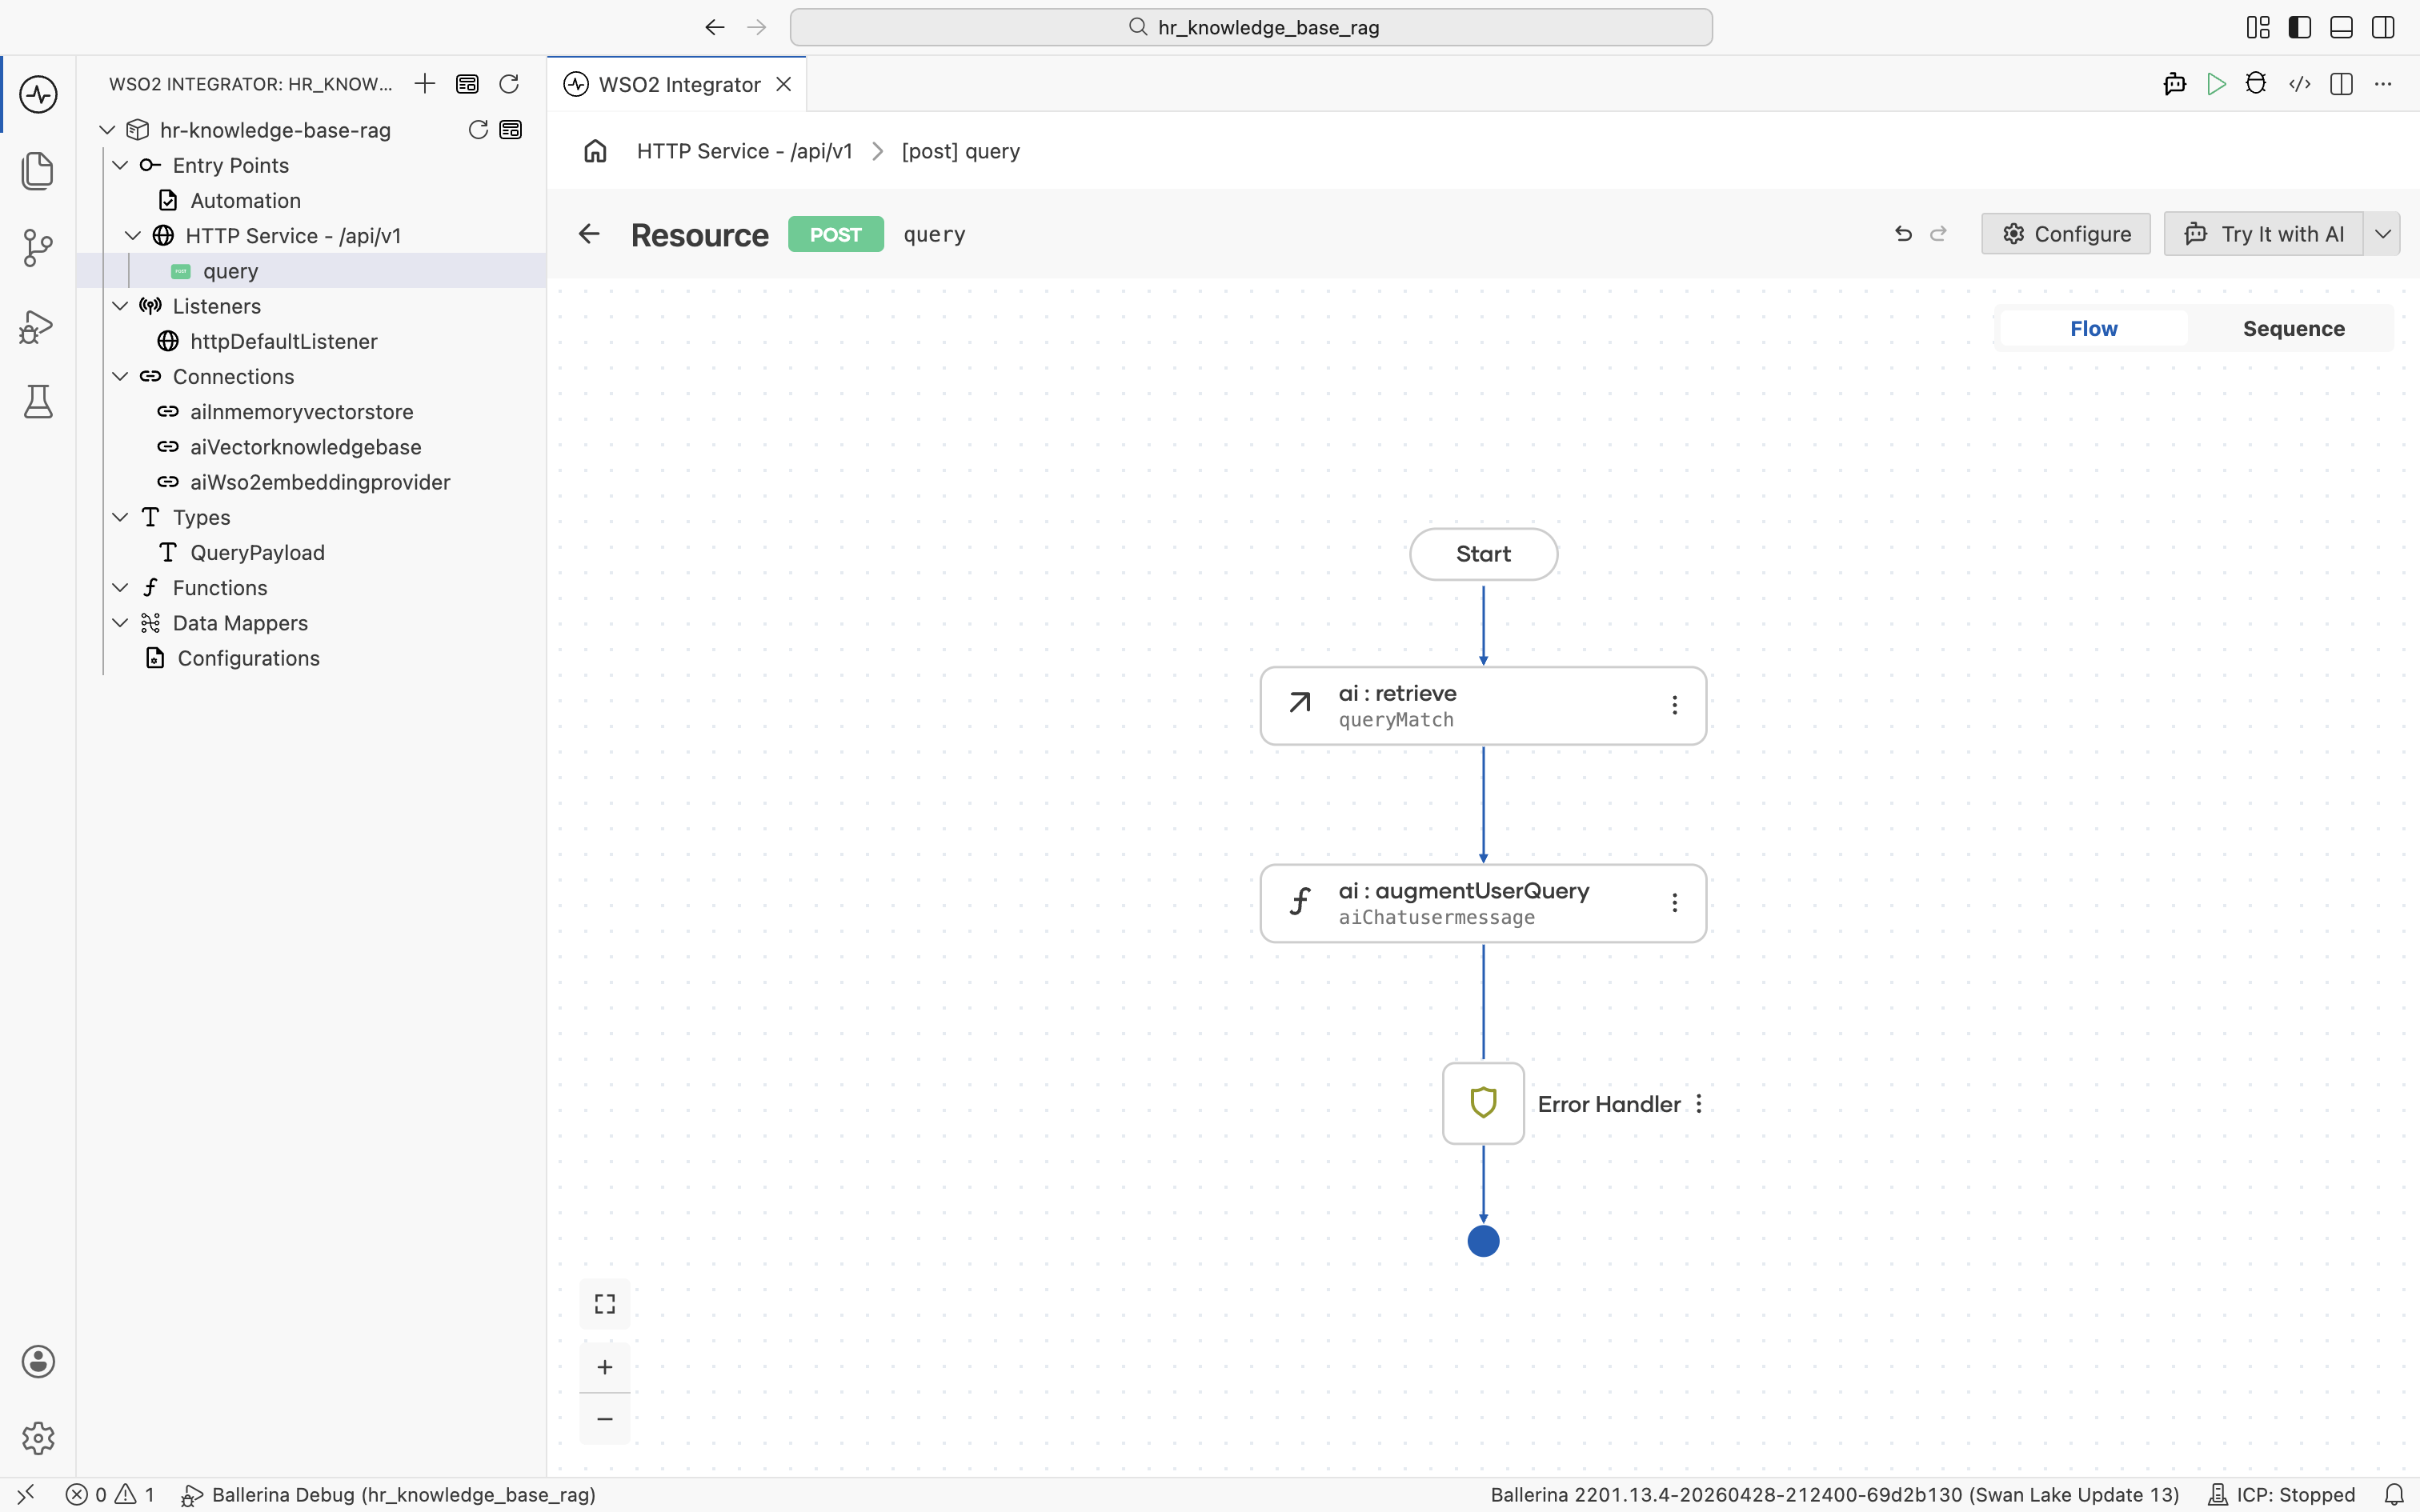Click the Try It with AI button
This screenshot has height=1512, width=2420.
[x=2264, y=234]
